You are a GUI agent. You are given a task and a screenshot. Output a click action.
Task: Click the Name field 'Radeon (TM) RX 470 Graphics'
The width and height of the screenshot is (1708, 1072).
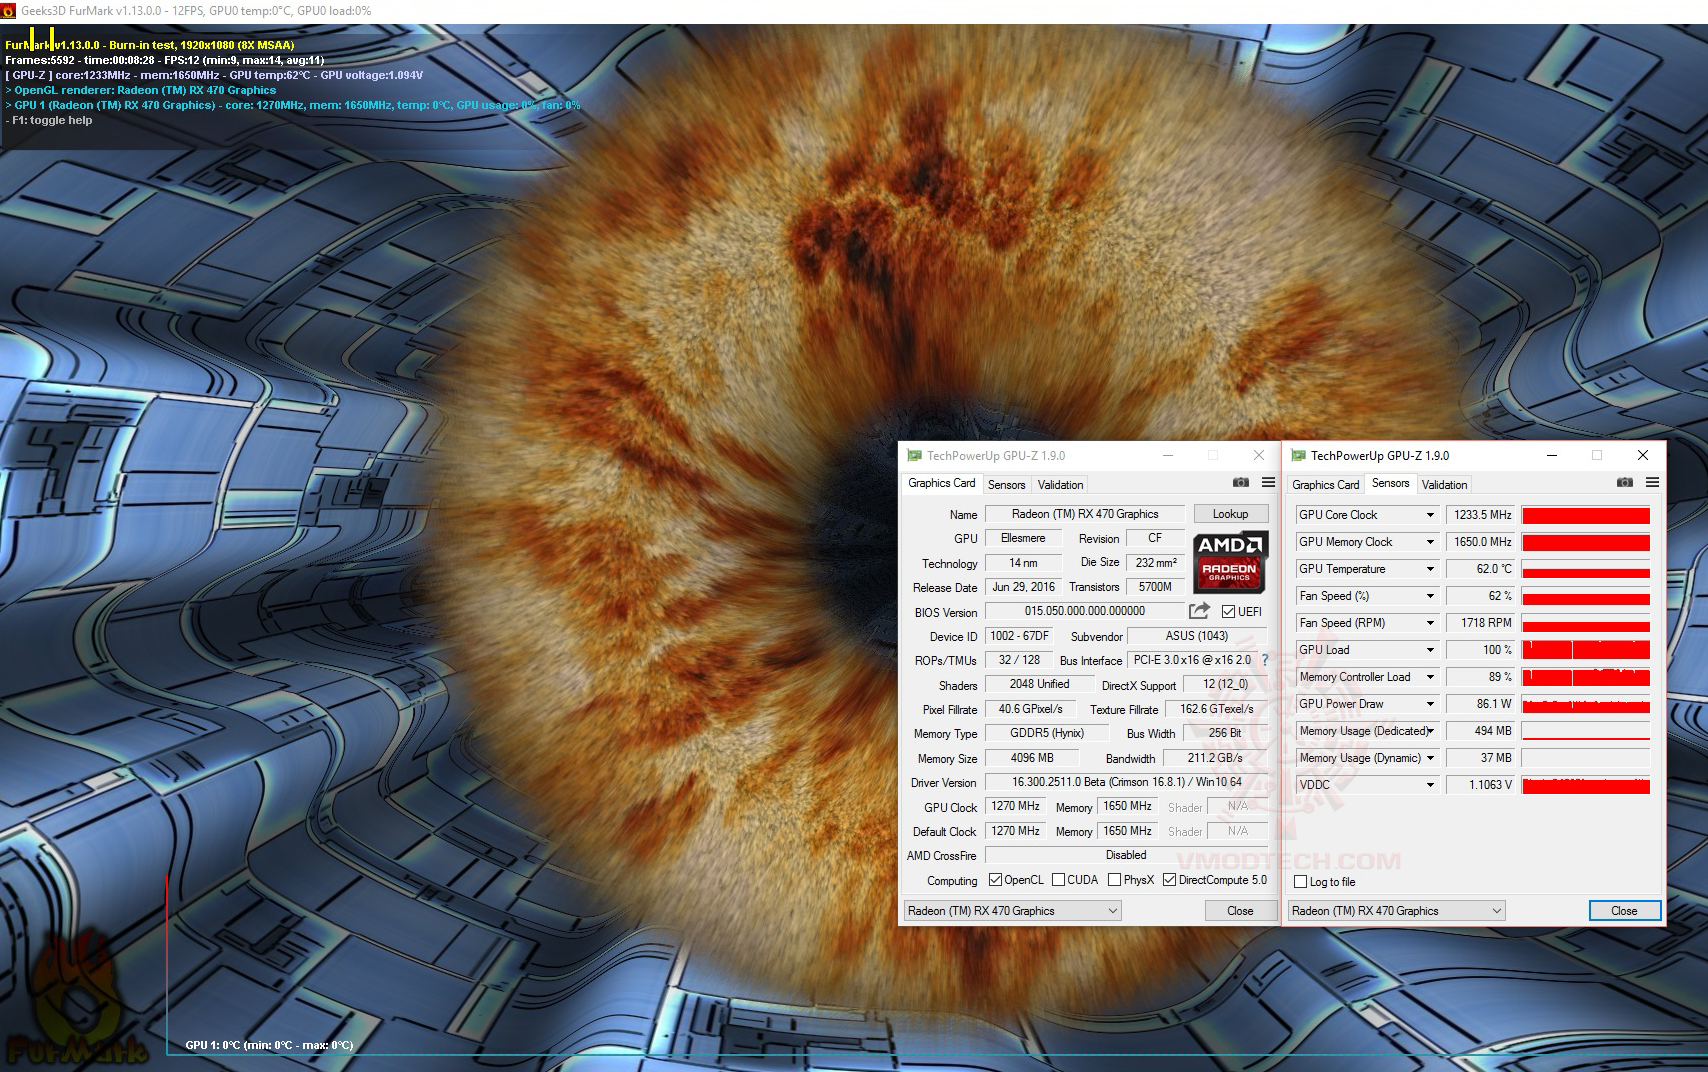click(1085, 514)
